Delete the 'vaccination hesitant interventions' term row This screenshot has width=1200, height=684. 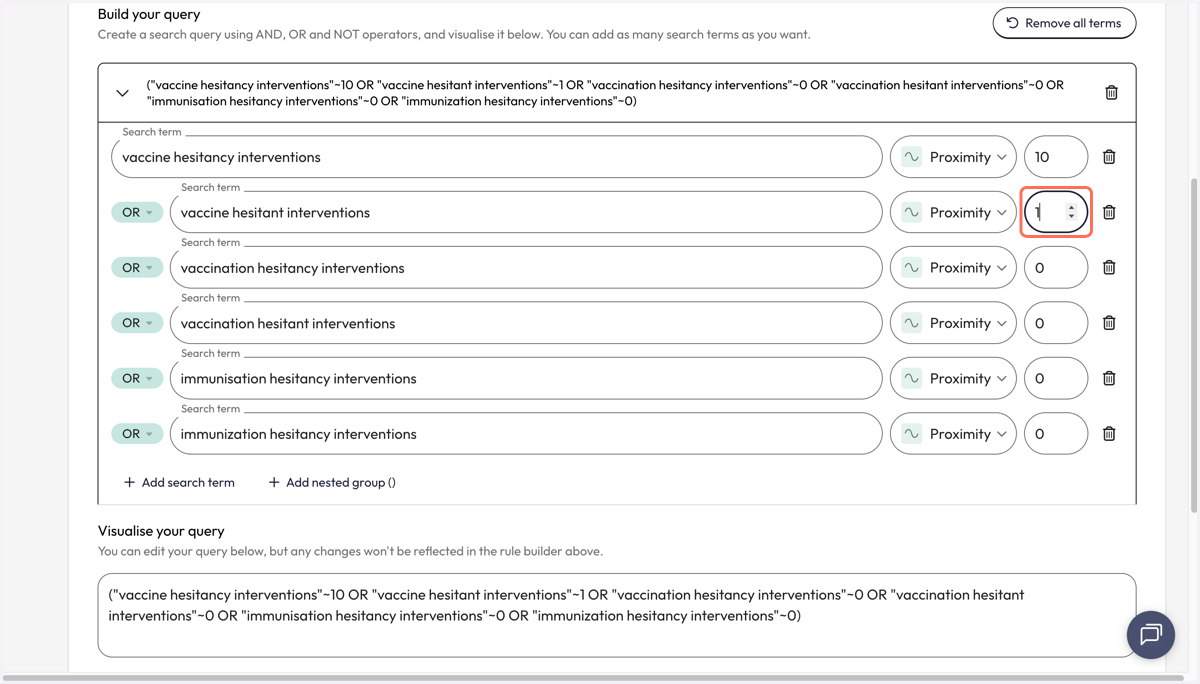pos(1109,323)
